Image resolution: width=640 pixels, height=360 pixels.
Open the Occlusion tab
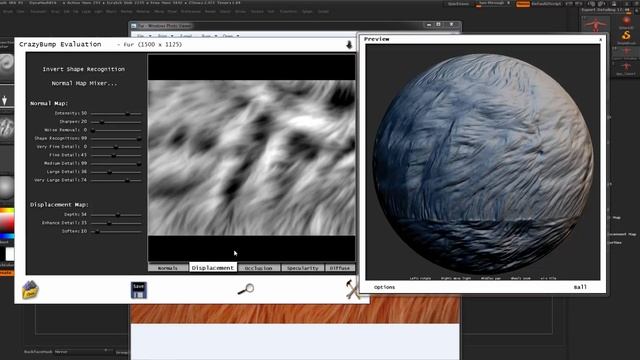point(259,268)
